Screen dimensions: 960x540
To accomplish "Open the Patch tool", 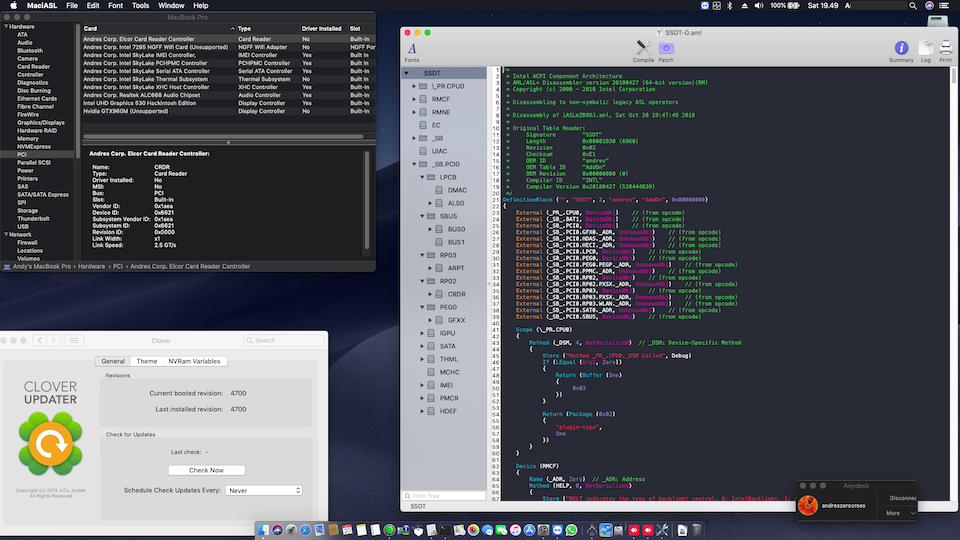I will point(666,49).
